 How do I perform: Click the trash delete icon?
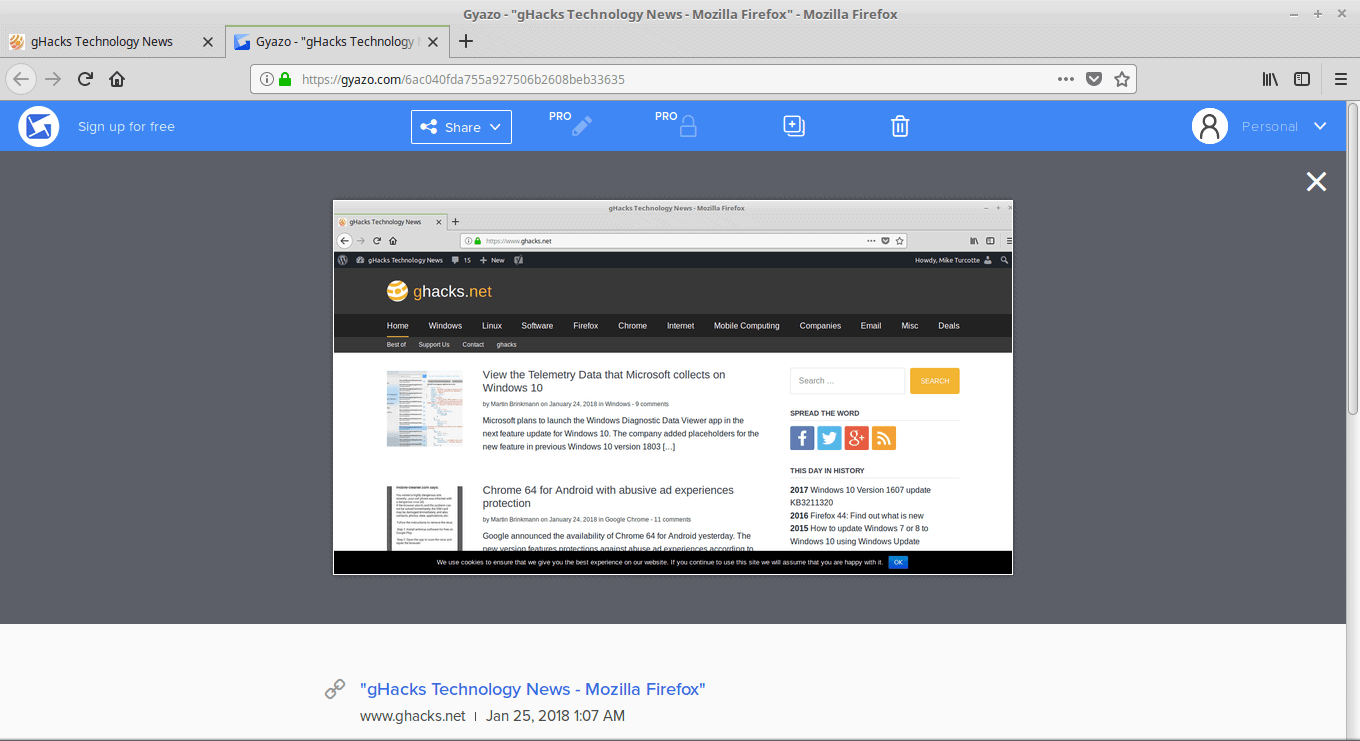900,126
